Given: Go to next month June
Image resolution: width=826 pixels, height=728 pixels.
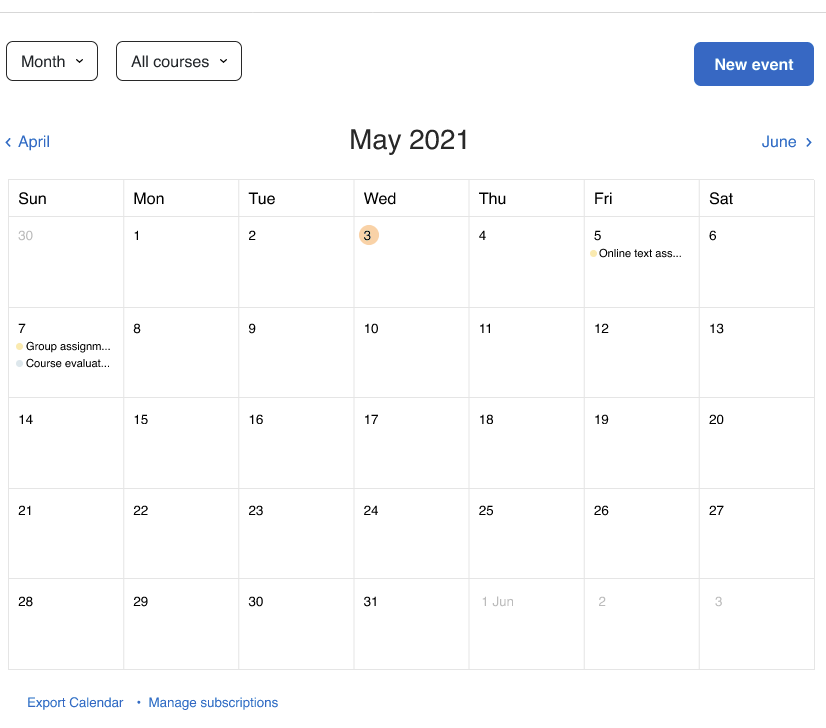Looking at the screenshot, I should coord(786,142).
